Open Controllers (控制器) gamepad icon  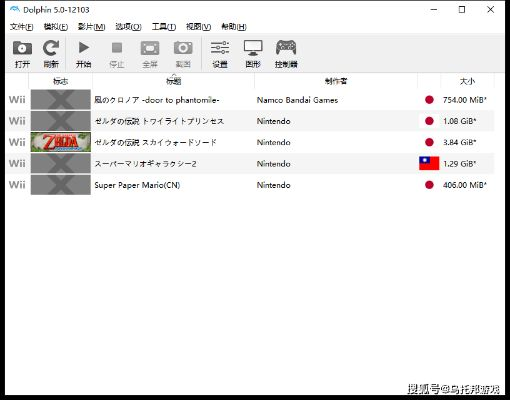point(286,53)
